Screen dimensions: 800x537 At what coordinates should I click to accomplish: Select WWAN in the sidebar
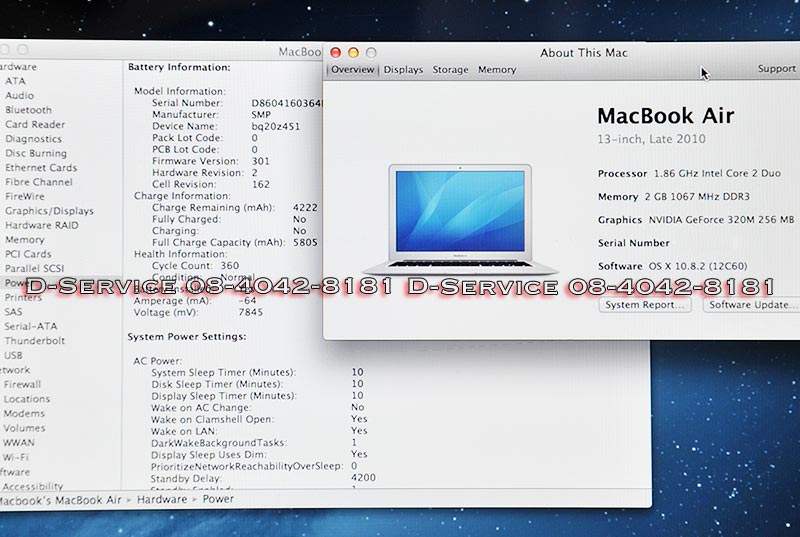pos(18,443)
